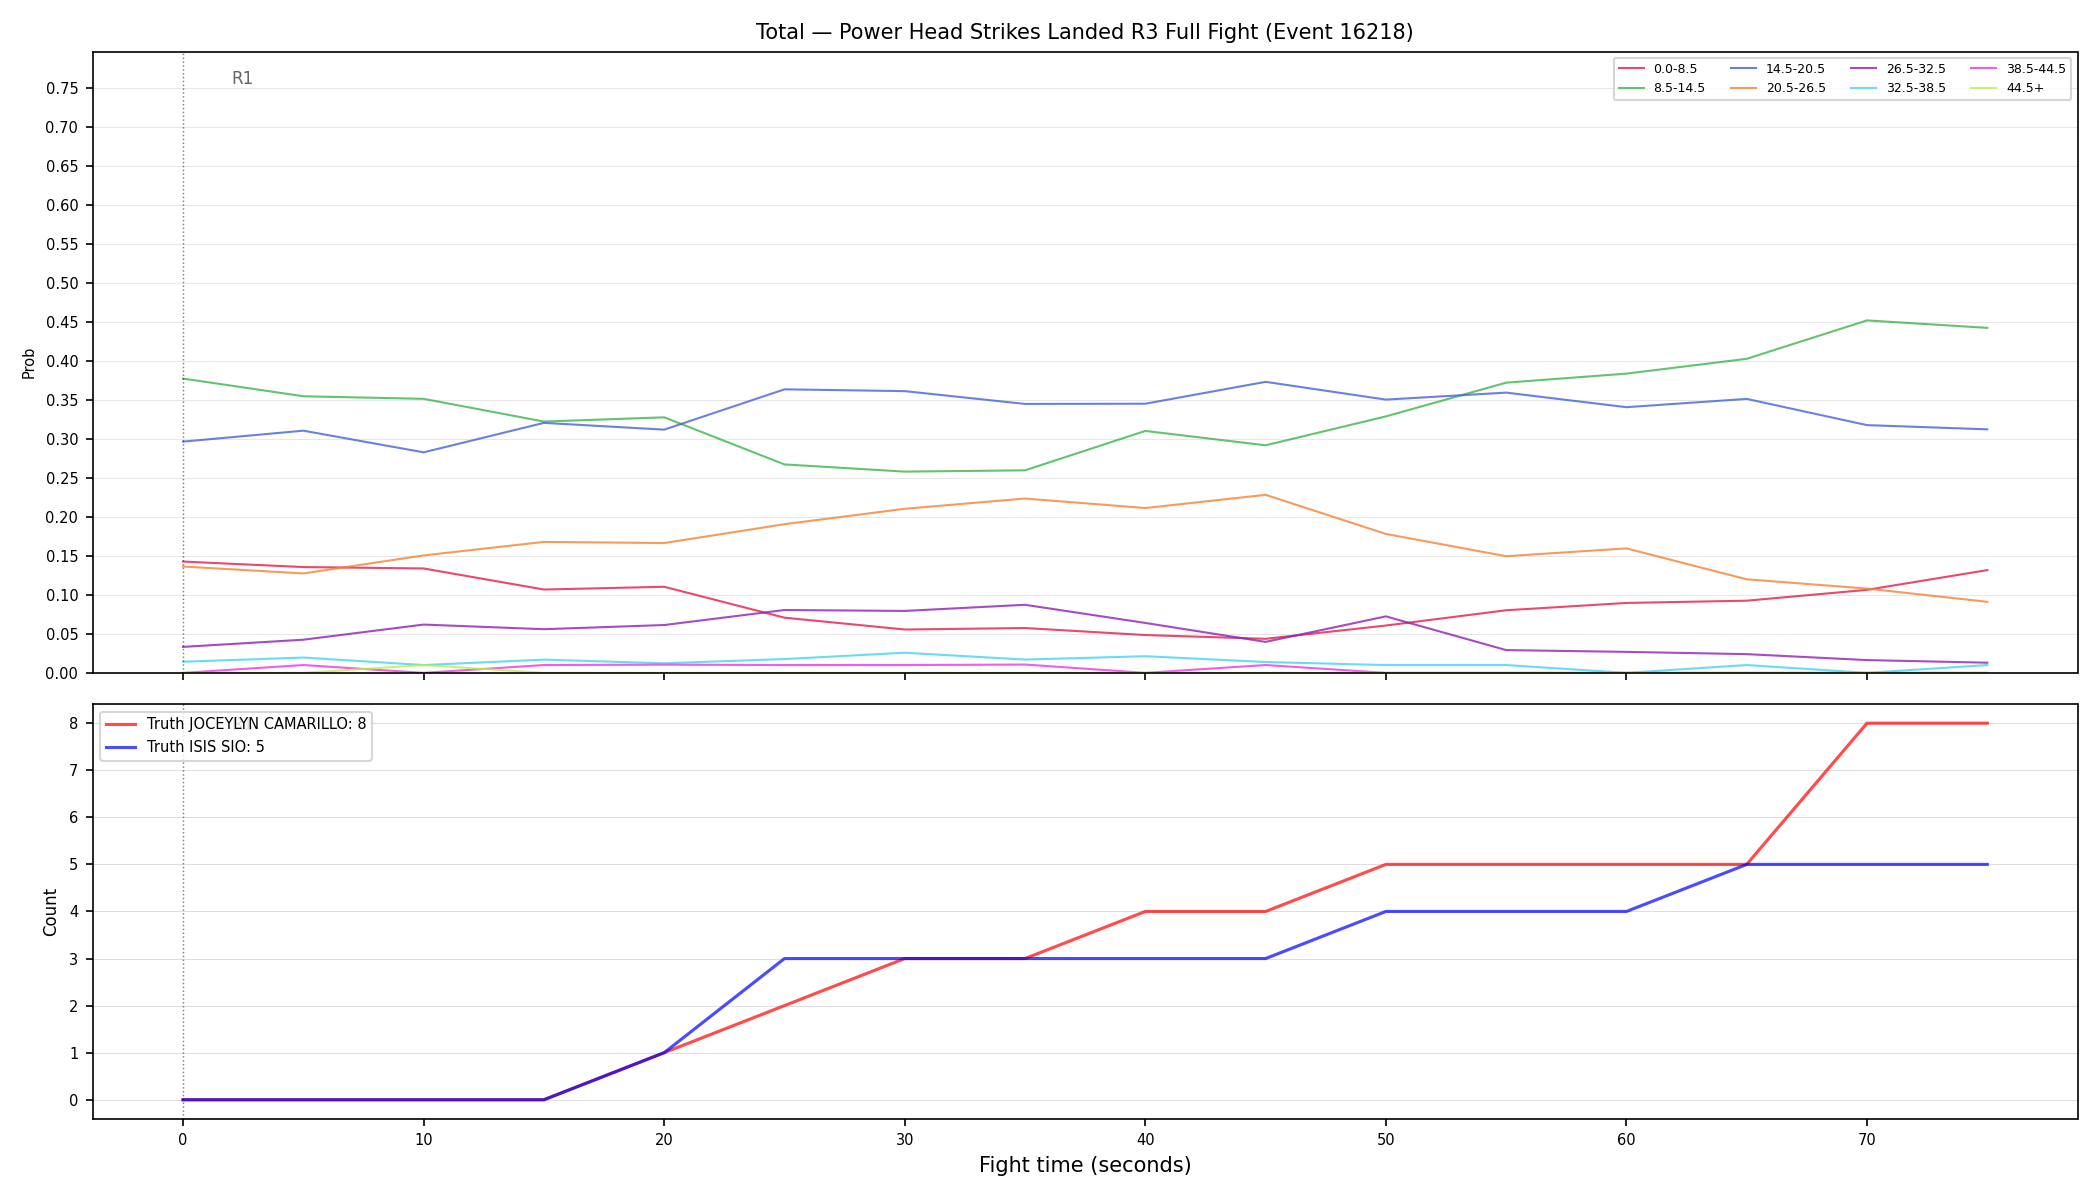Click the chart title mentioning Event 16218

click(1084, 32)
